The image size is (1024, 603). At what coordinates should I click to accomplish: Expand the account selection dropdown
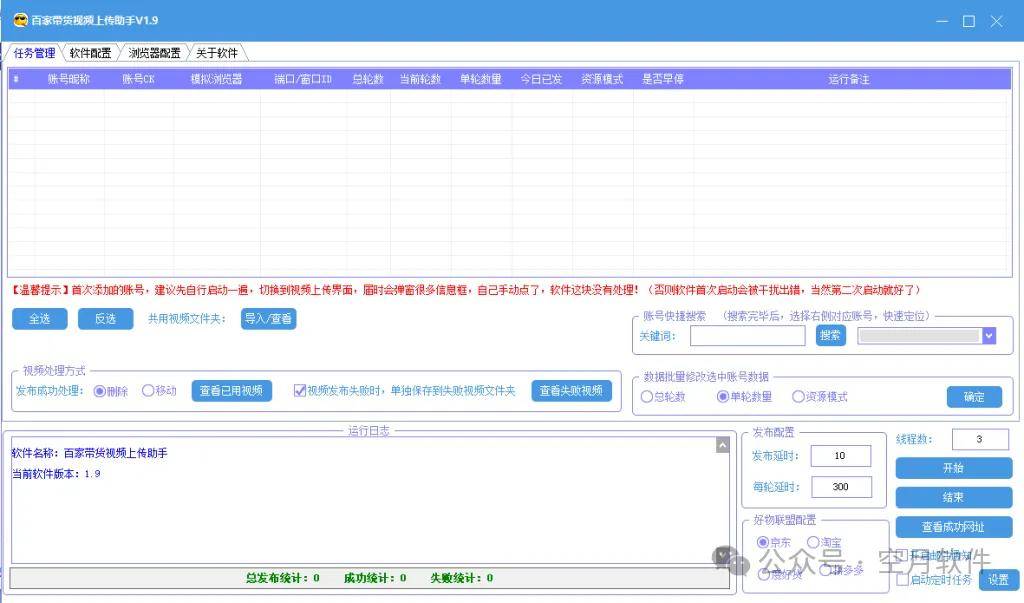[989, 335]
